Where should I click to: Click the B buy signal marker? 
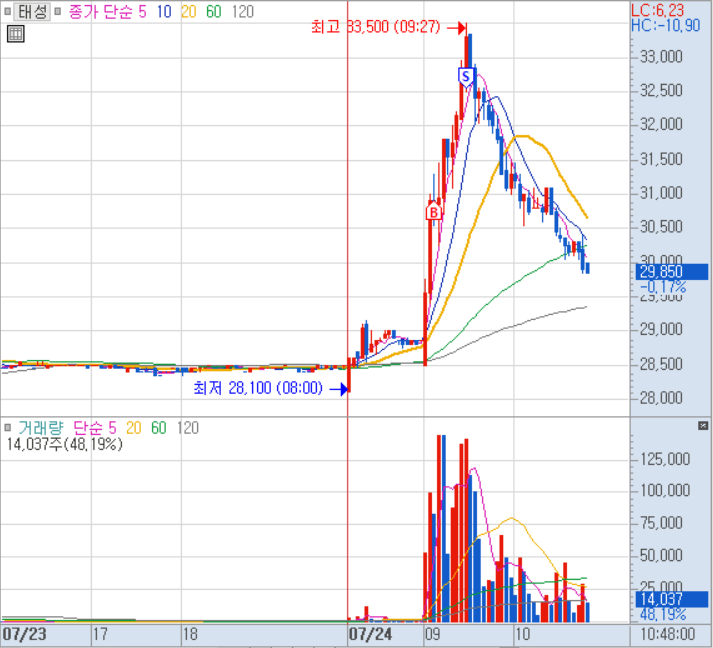click(x=434, y=212)
